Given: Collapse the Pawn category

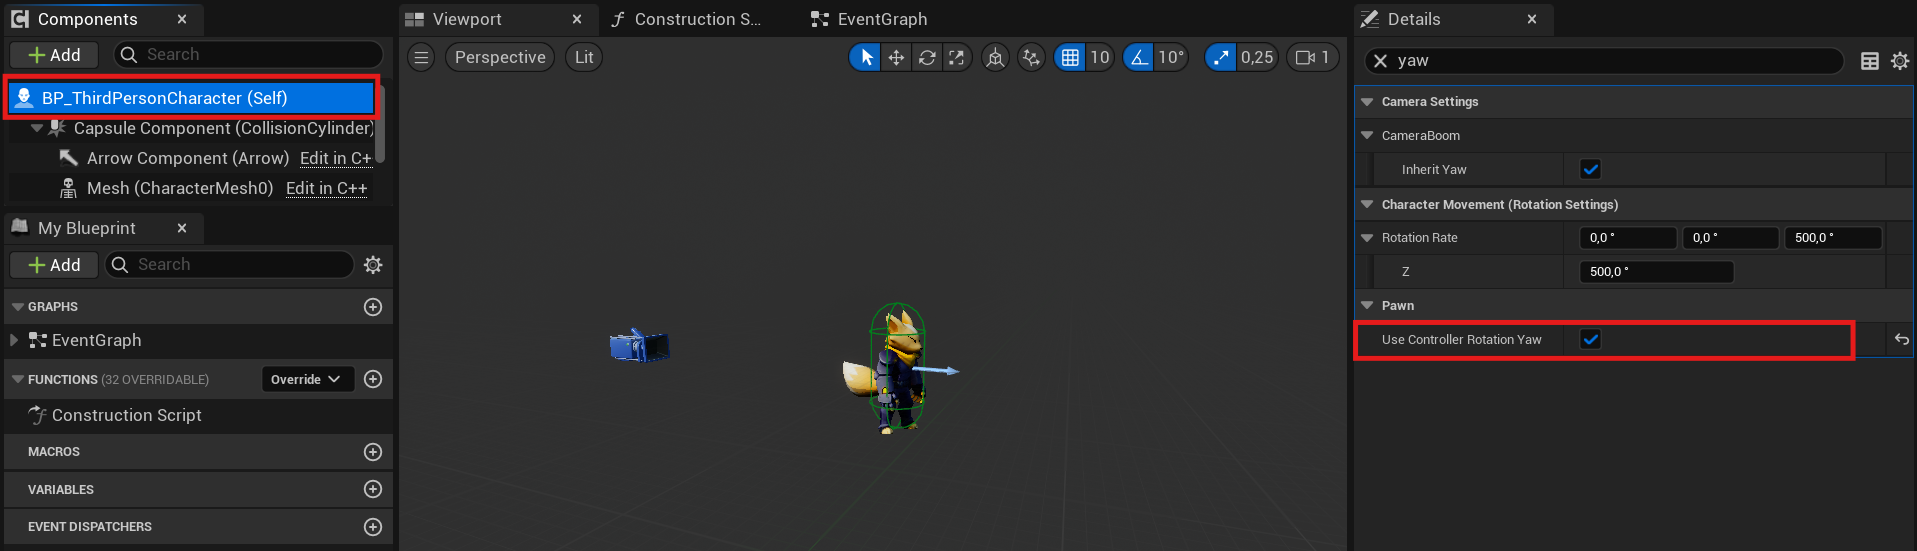Looking at the screenshot, I should 1367,306.
